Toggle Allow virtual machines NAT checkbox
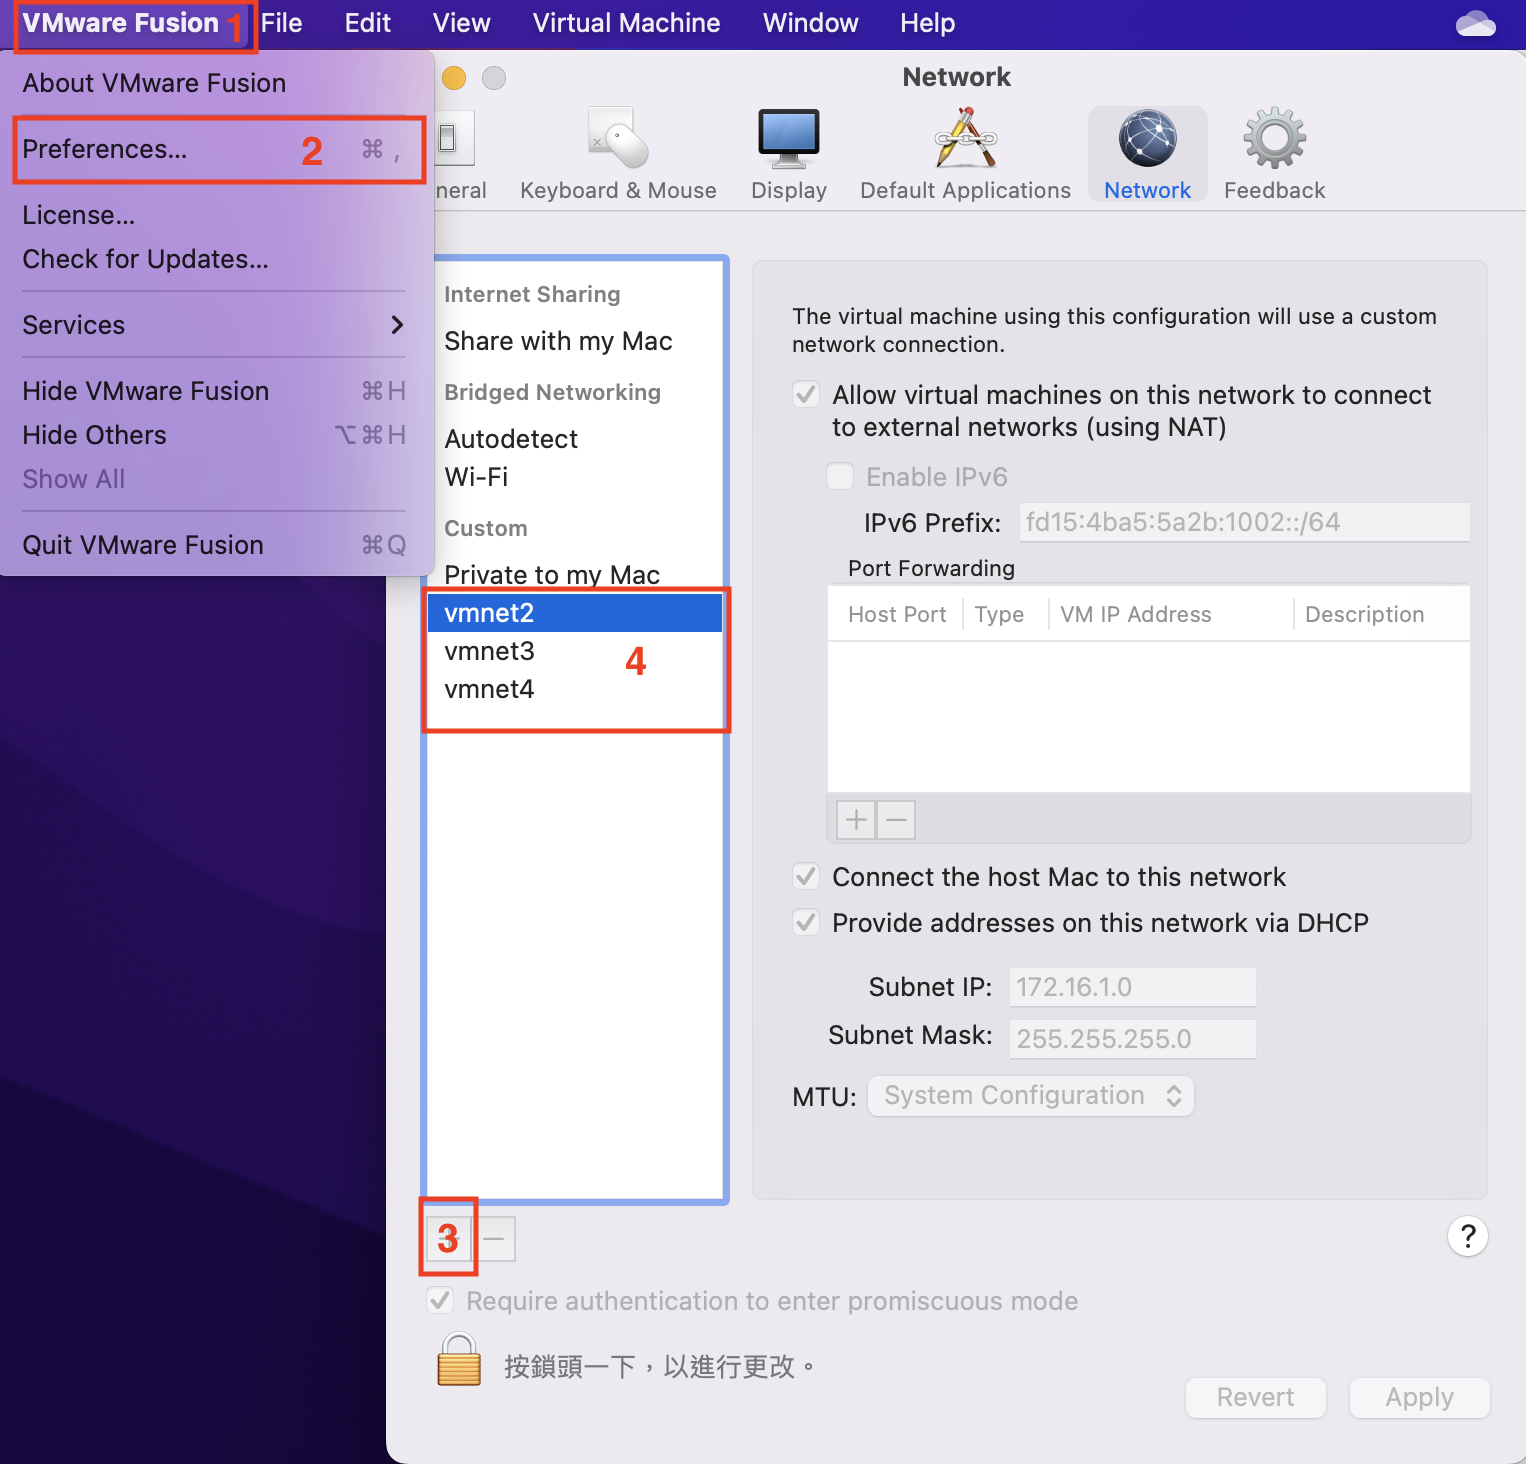Image resolution: width=1526 pixels, height=1464 pixels. (806, 394)
